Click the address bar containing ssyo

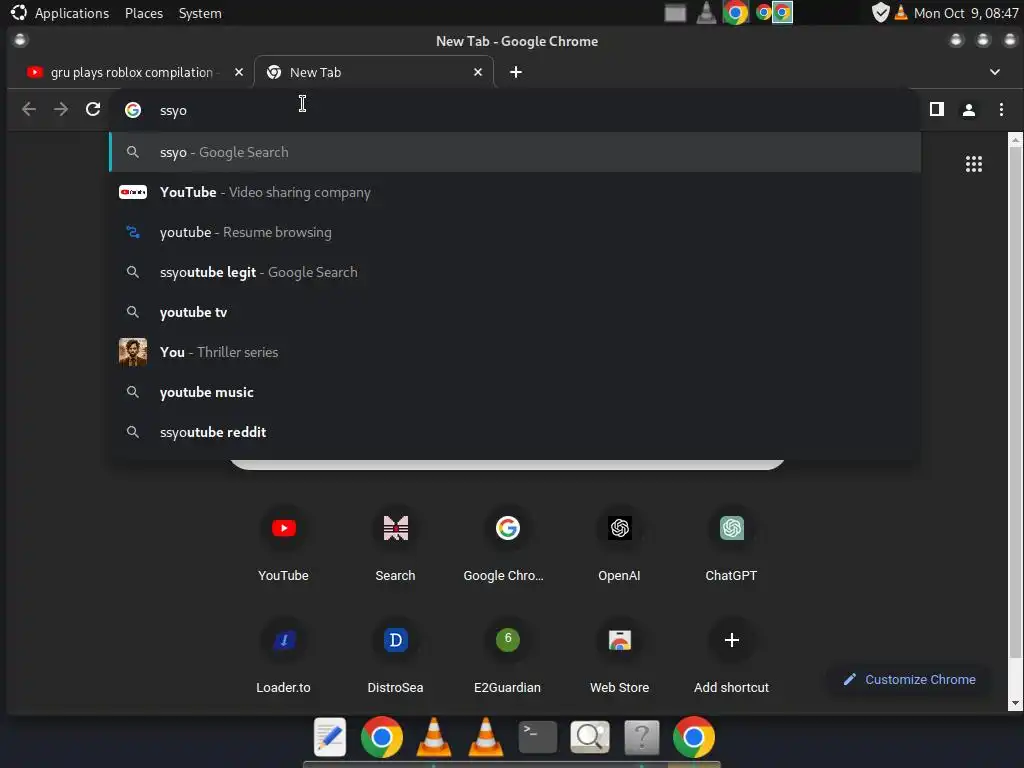(x=516, y=110)
